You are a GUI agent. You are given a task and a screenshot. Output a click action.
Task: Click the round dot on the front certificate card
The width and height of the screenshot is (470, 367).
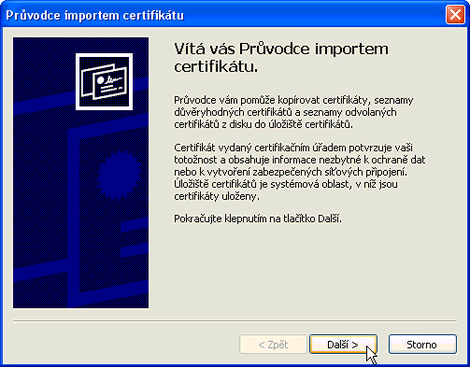pos(100,80)
